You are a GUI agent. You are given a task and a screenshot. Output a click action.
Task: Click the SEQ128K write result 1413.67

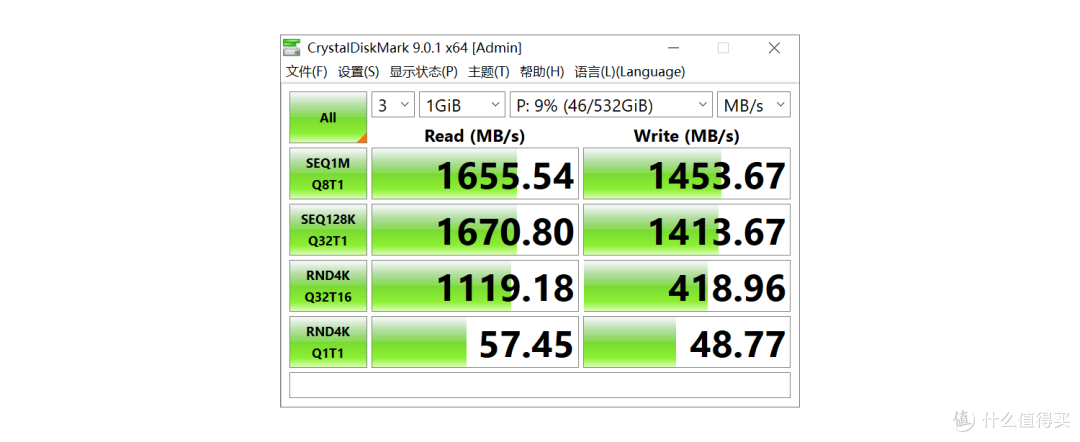(687, 230)
